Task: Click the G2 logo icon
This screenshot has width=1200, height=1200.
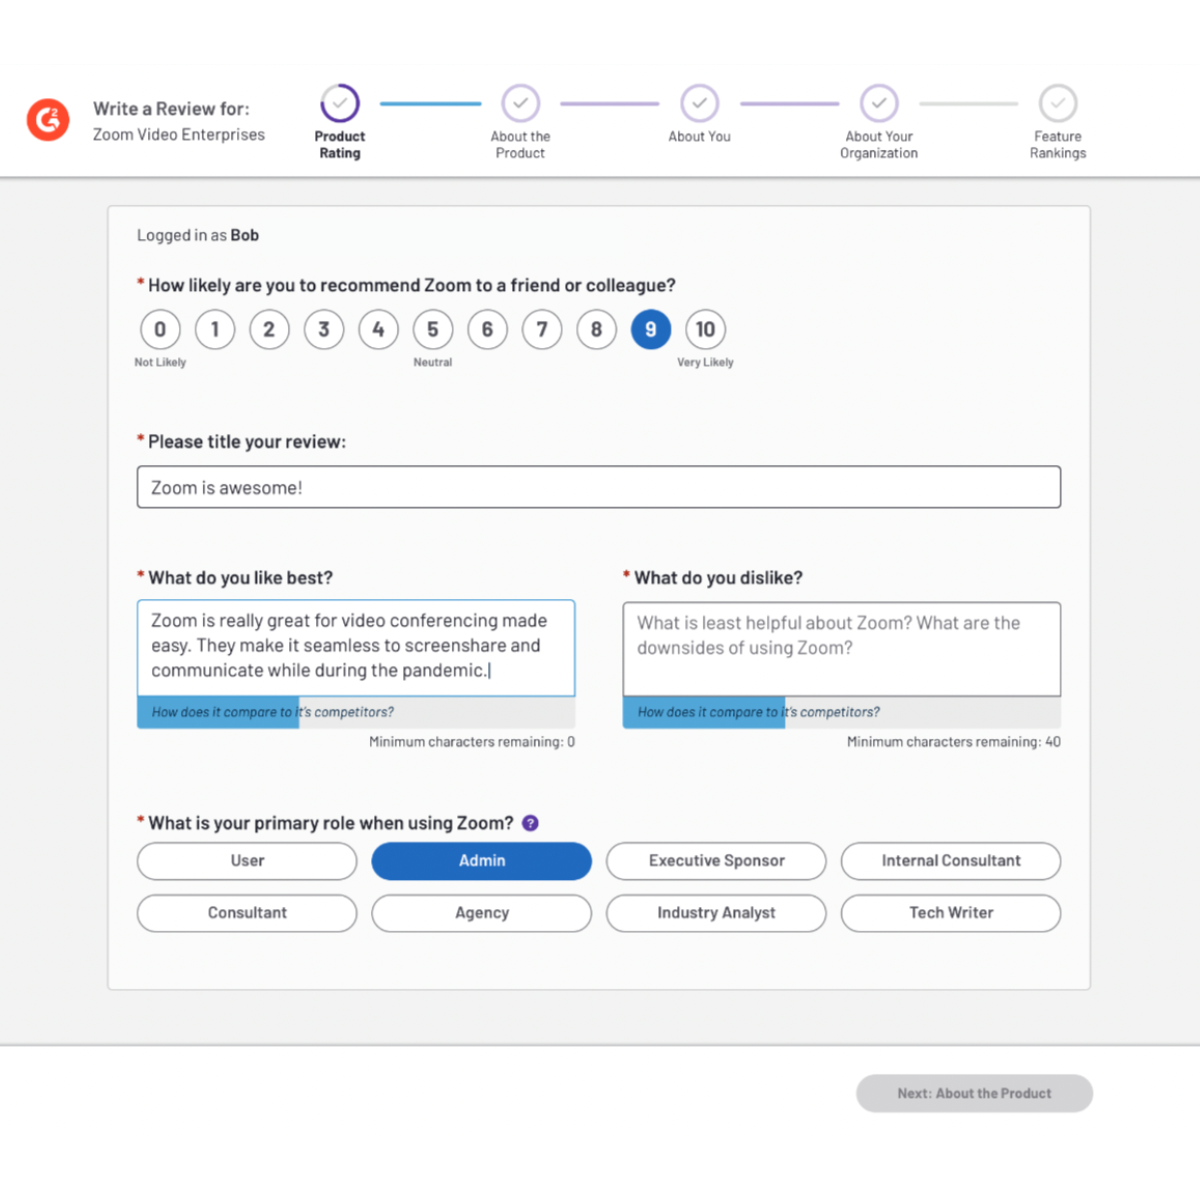Action: pyautogui.click(x=48, y=120)
